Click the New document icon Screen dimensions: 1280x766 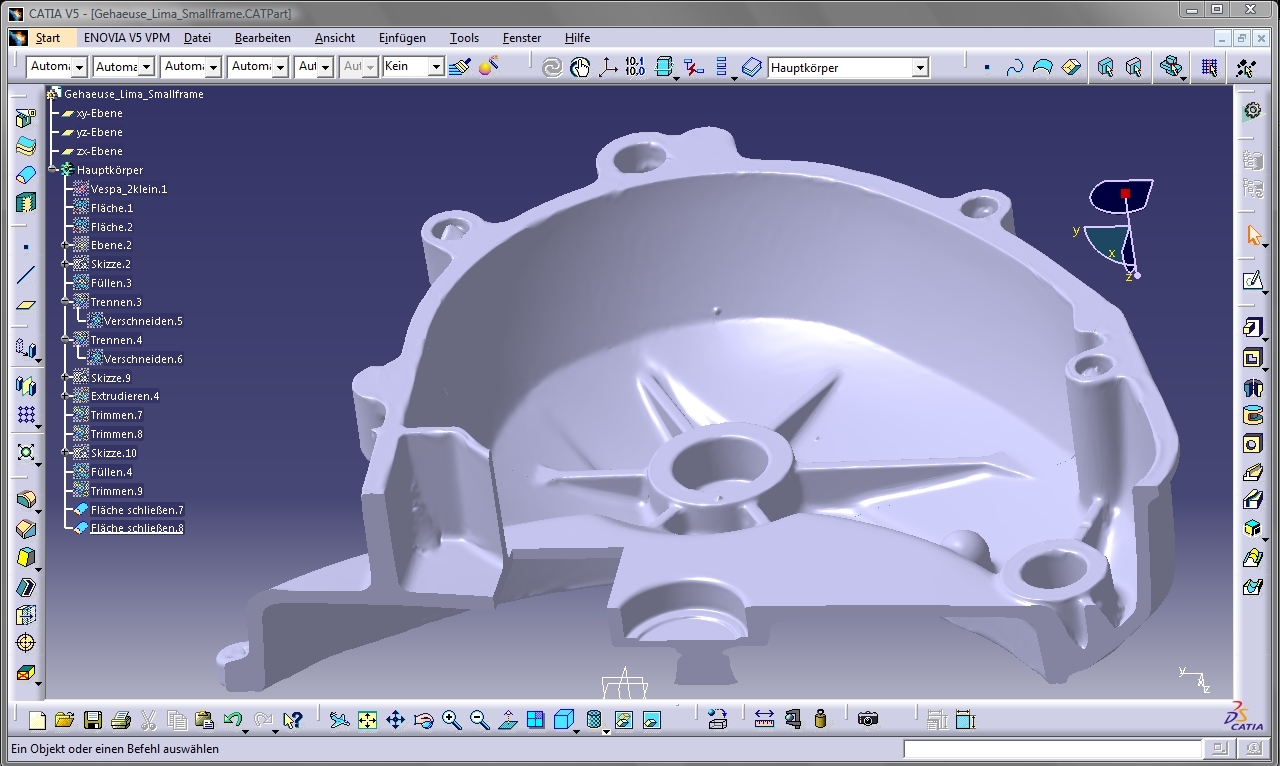pyautogui.click(x=37, y=720)
